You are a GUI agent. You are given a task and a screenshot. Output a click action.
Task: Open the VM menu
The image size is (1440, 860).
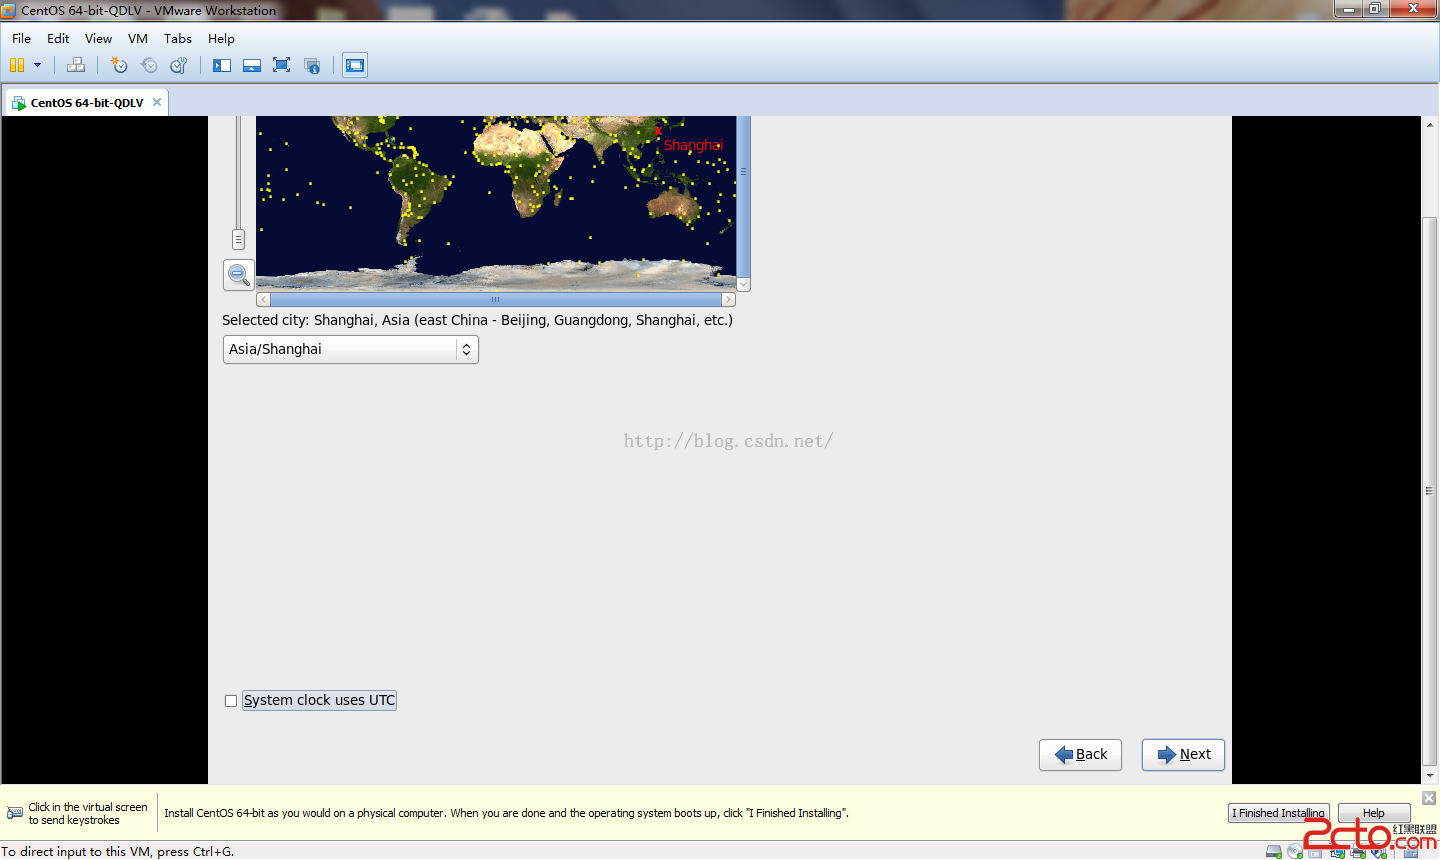point(138,38)
